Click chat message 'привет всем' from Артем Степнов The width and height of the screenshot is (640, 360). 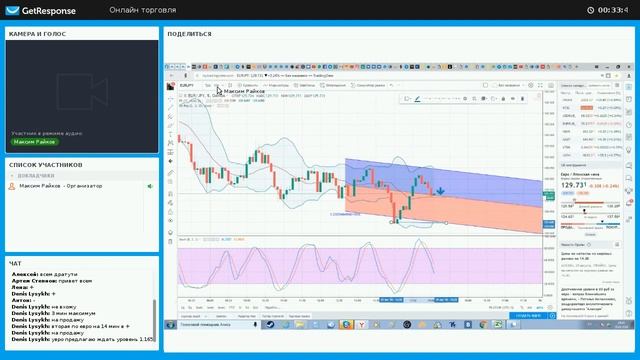click(x=75, y=281)
